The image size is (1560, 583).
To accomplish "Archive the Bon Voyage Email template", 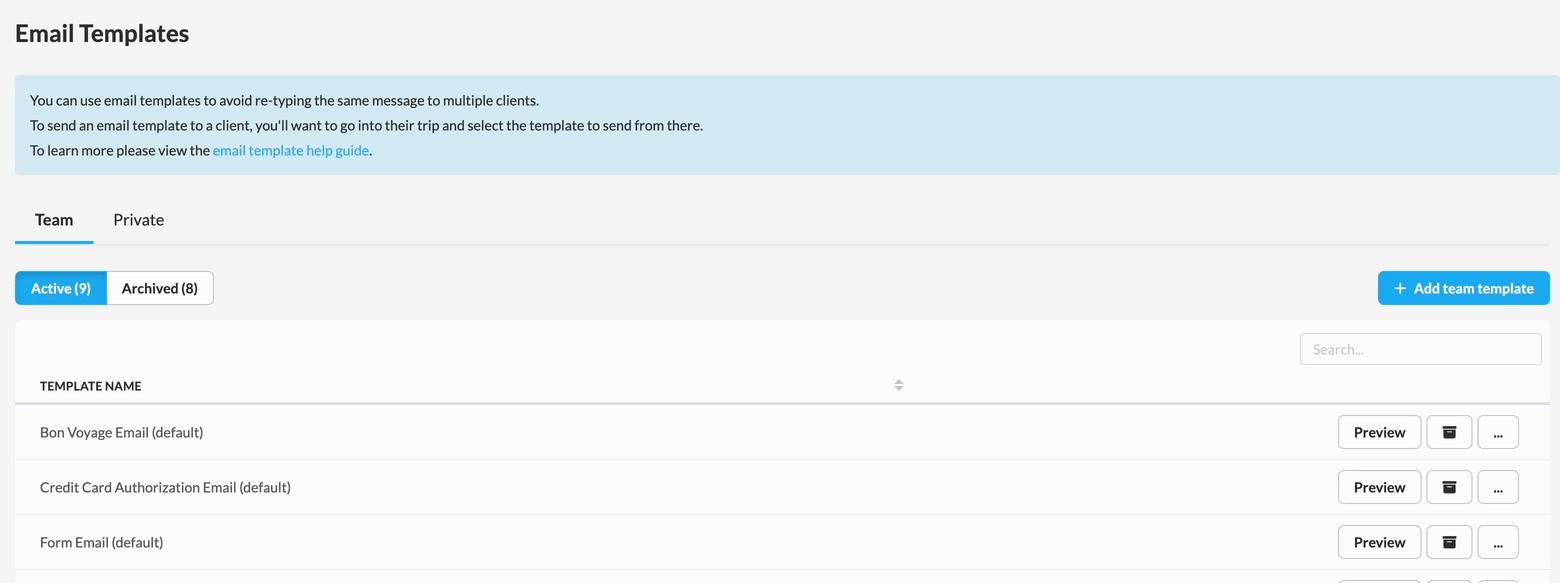I will pos(1449,432).
